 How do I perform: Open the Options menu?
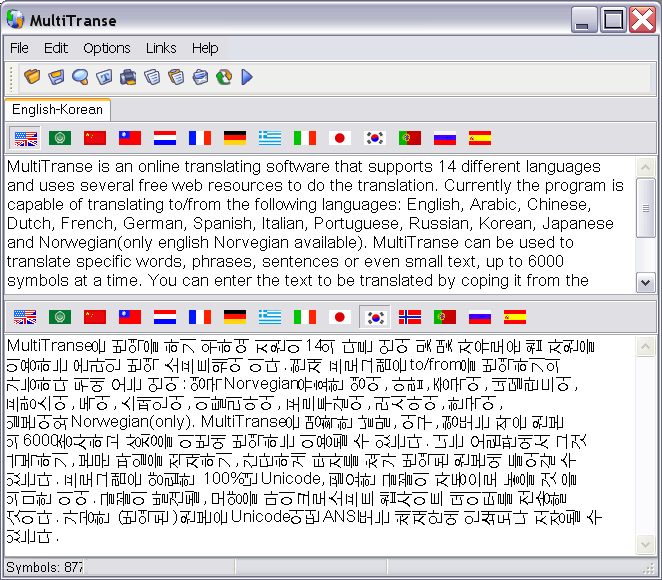(x=107, y=48)
